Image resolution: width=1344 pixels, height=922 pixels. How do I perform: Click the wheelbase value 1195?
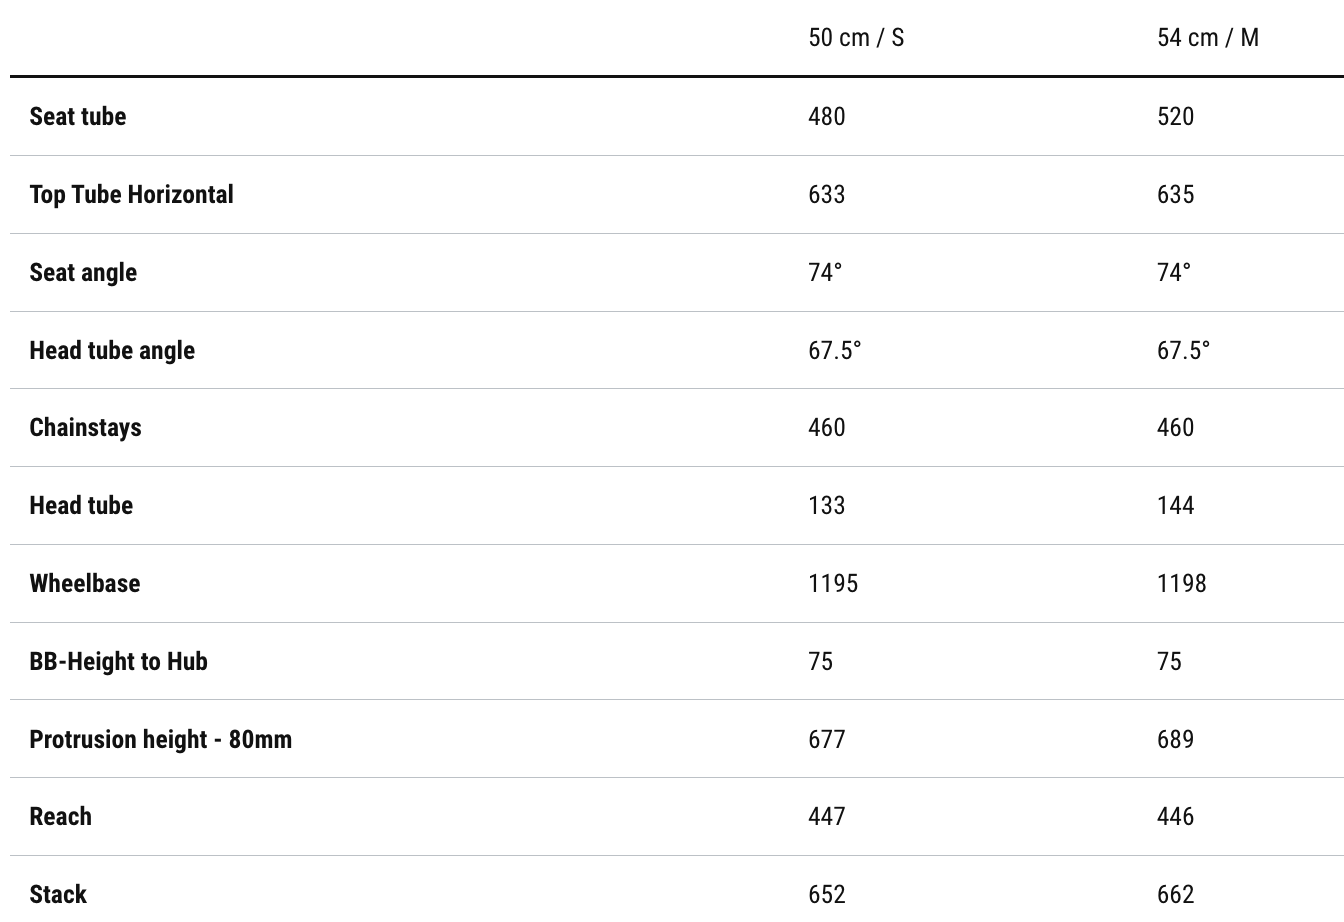point(833,583)
